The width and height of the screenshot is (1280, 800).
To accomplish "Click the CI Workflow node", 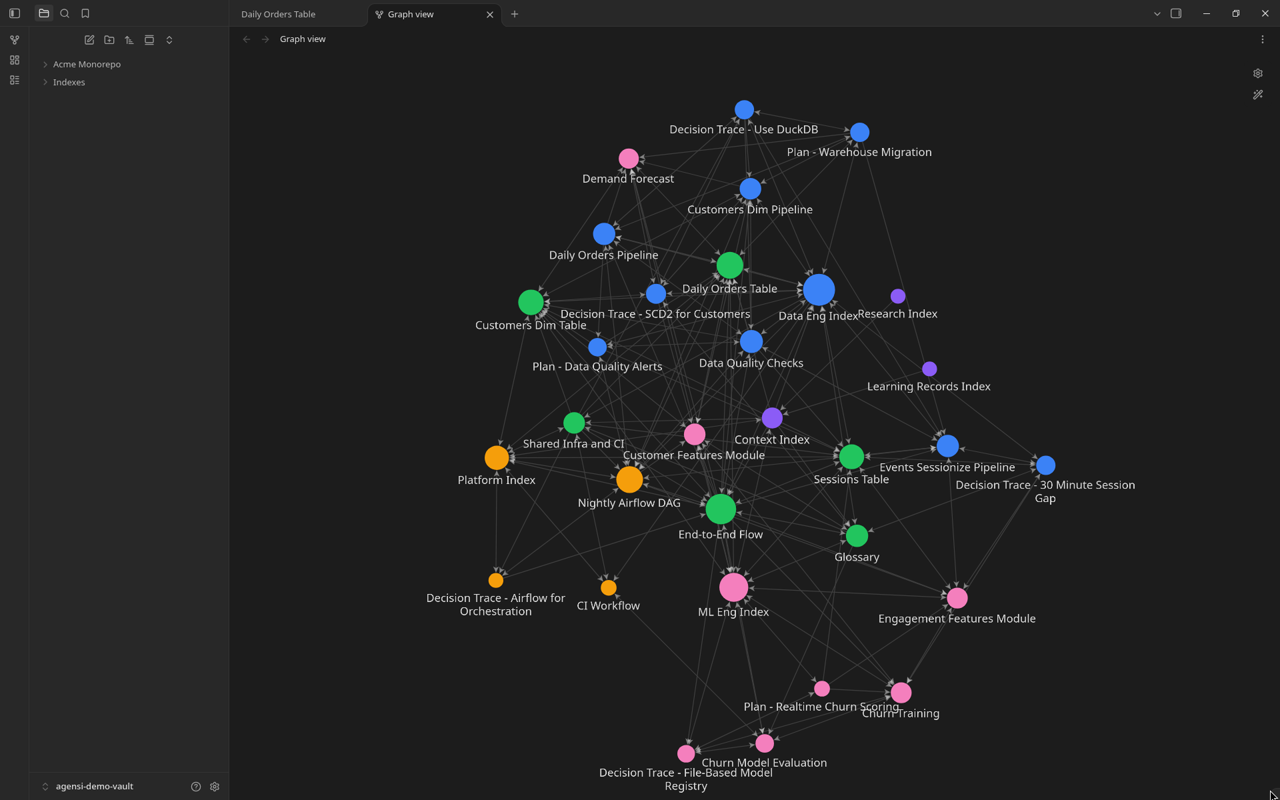I will point(608,588).
